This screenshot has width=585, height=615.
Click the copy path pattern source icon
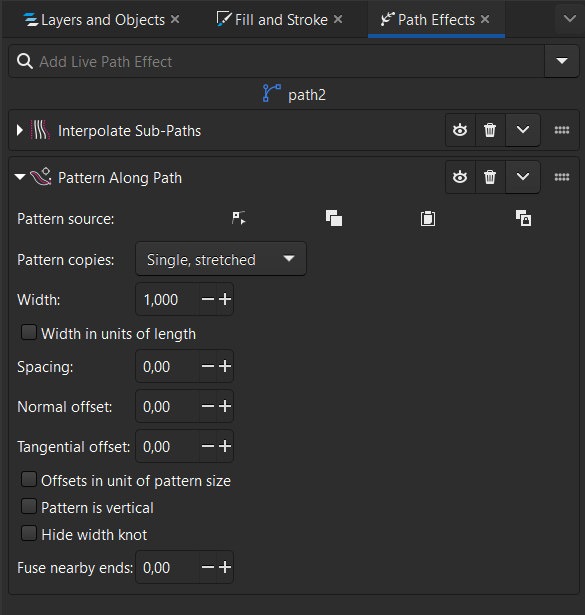tap(334, 218)
